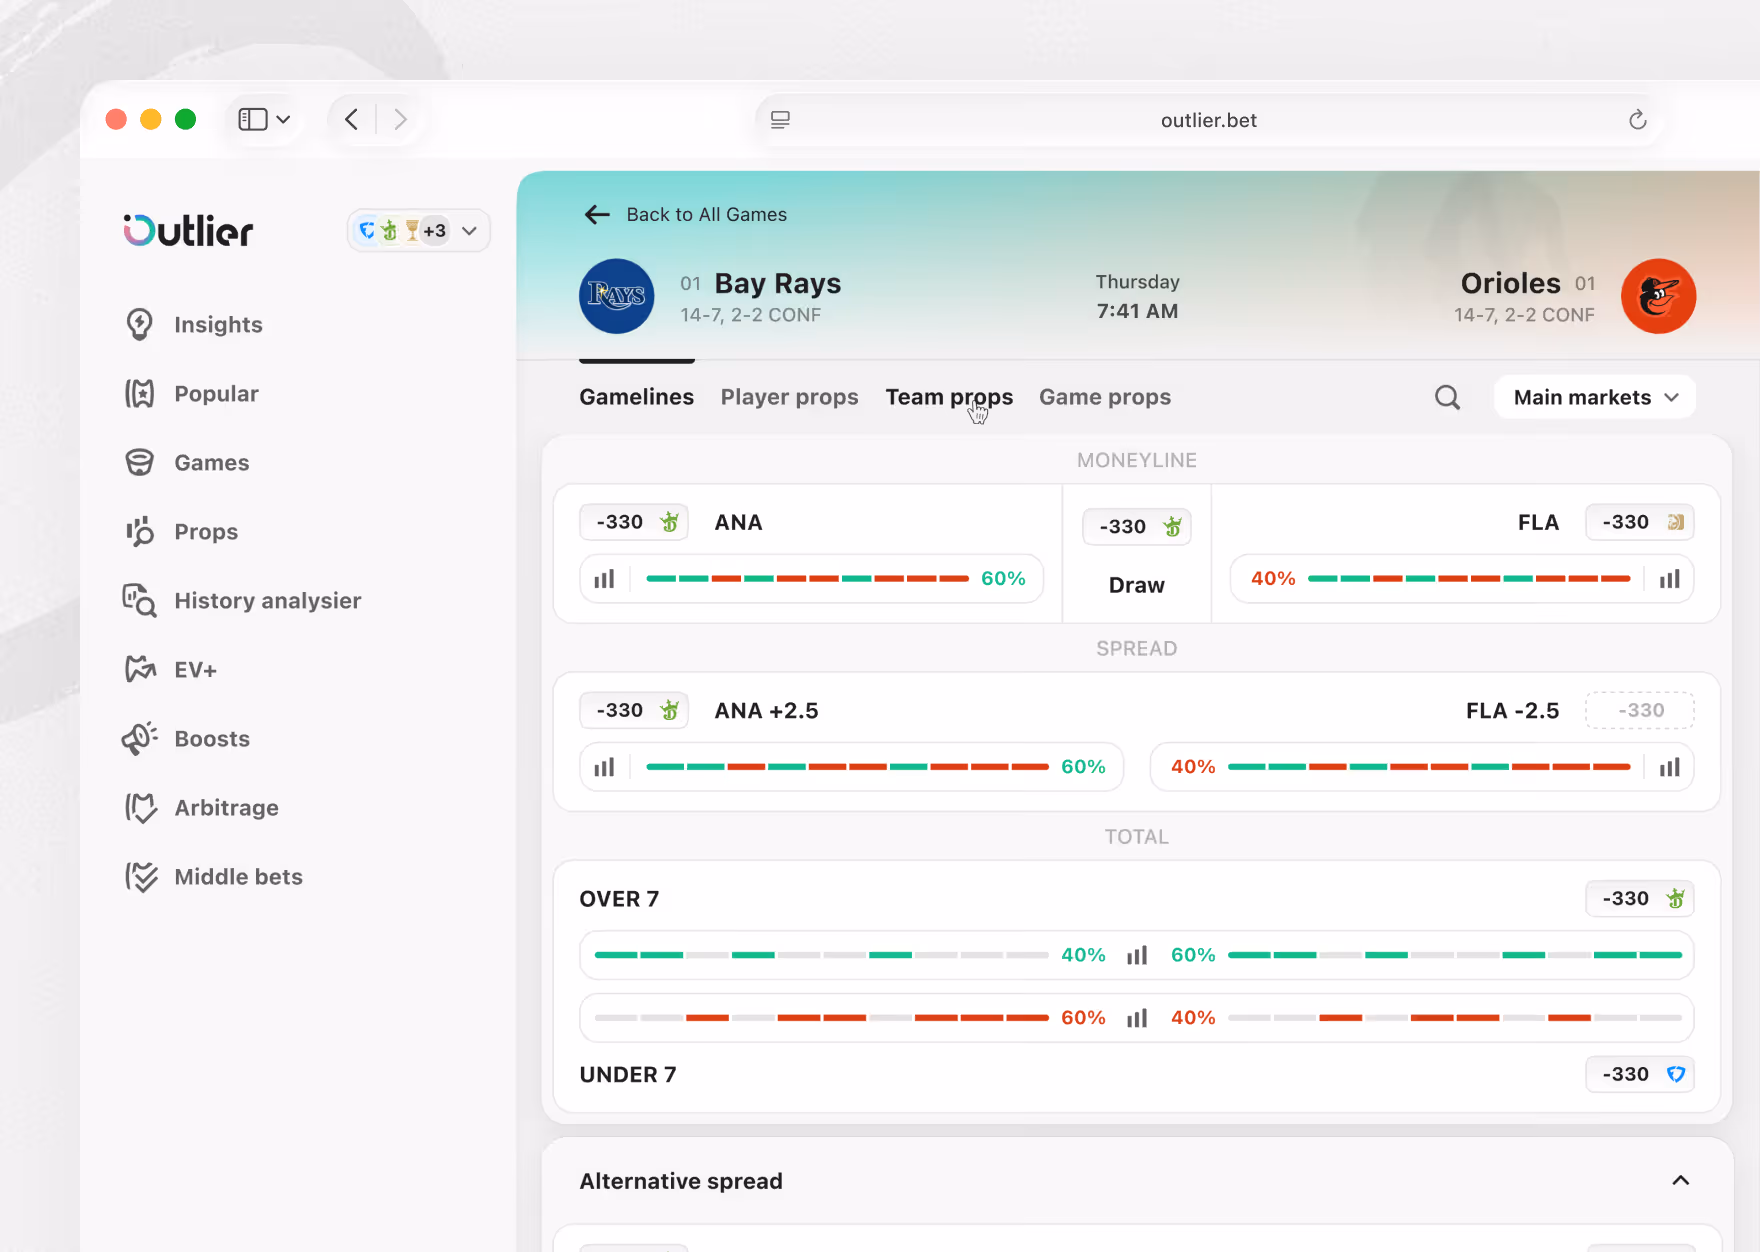Toggle the browser sidebar panel icon
Screen dimensions: 1760x1252
(x=252, y=120)
